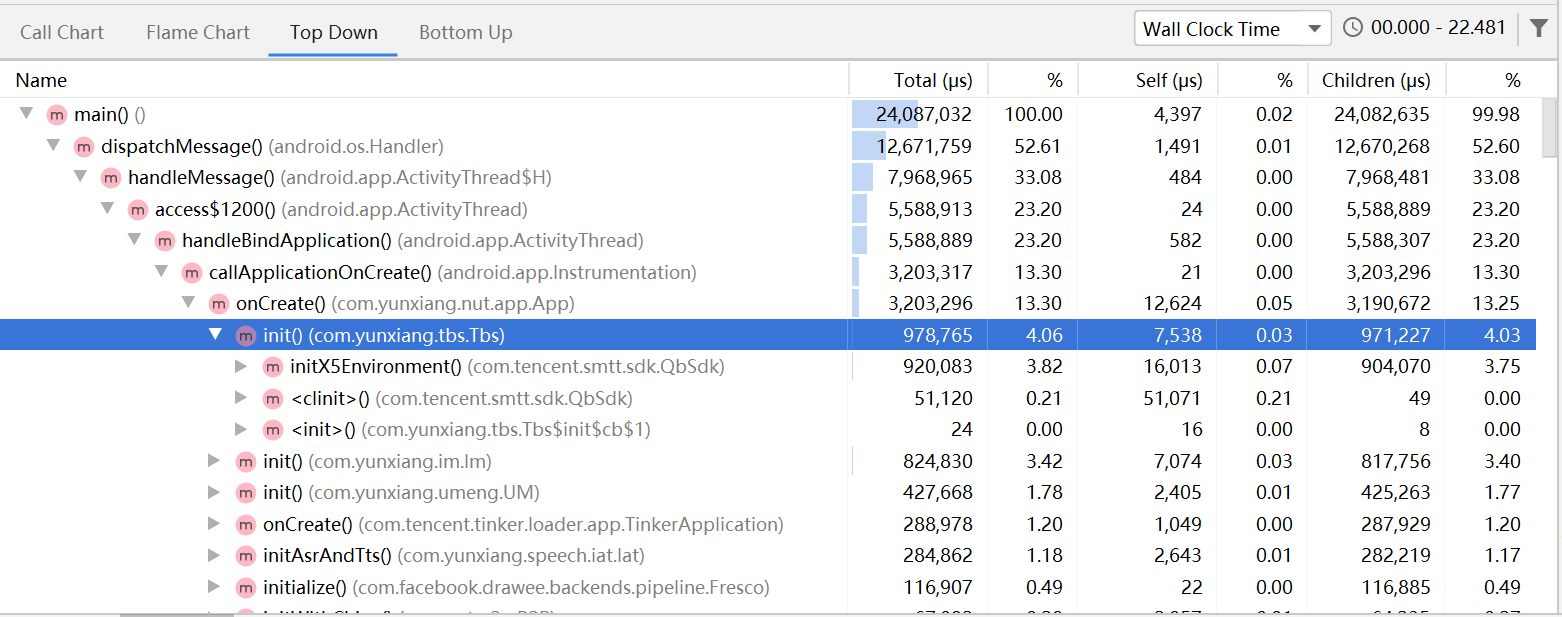Click the children value 904,070
The image size is (1562, 617).
click(x=1396, y=367)
